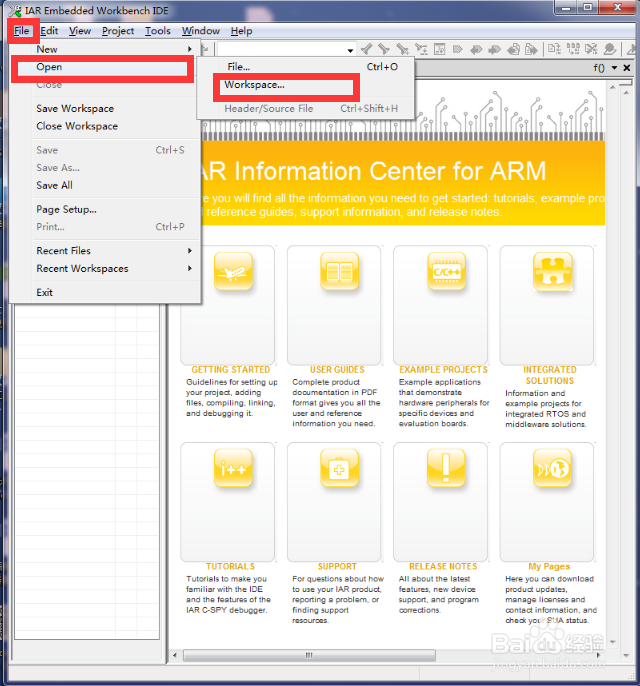Open the Edit menu
Image resolution: width=640 pixels, height=686 pixels.
tap(49, 31)
